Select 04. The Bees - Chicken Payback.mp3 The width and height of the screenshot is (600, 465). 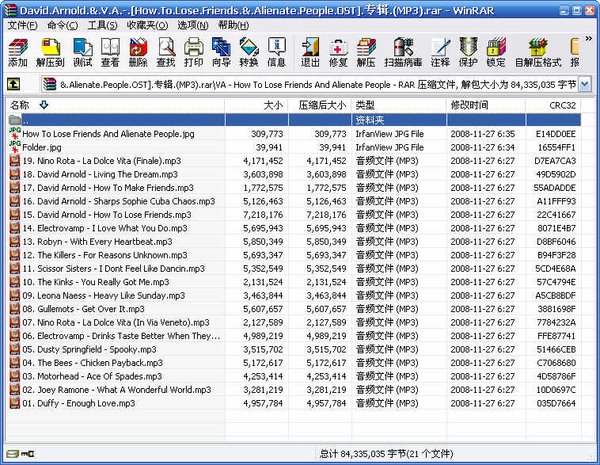(x=293, y=362)
